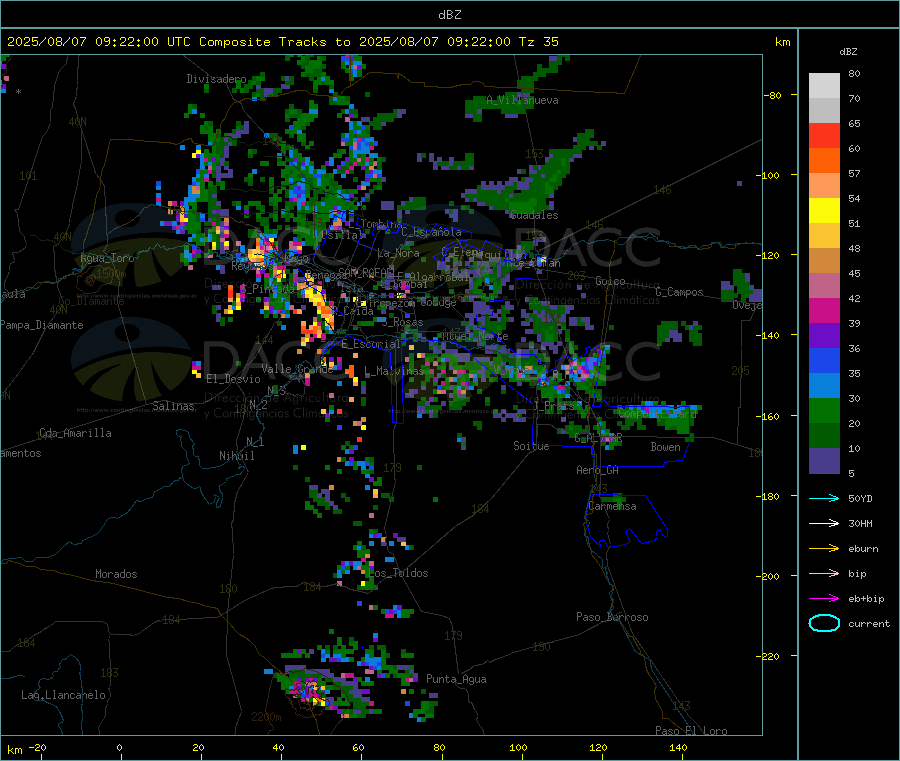Click the Nihuil map label
The height and width of the screenshot is (761, 900).
(x=236, y=456)
